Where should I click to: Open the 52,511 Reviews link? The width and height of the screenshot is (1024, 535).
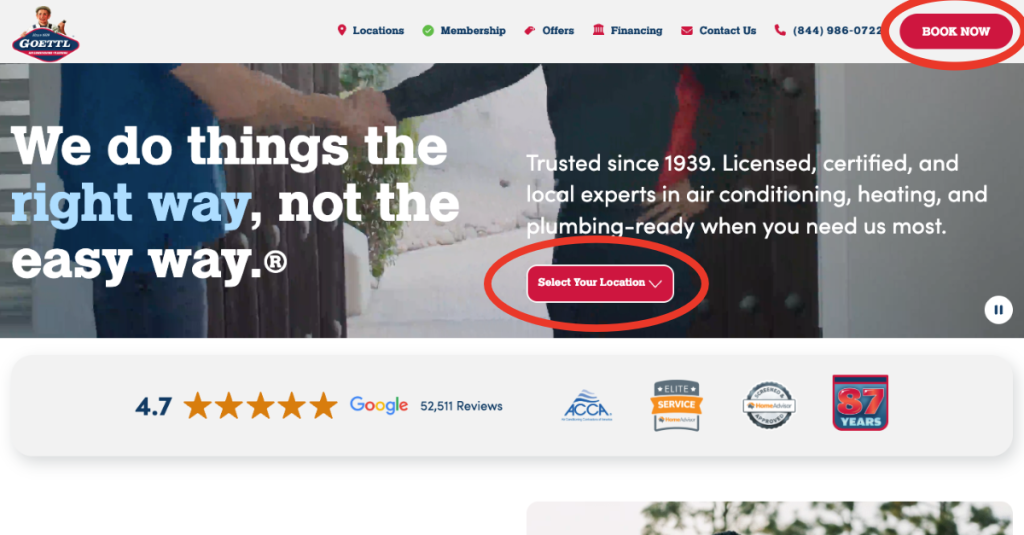(461, 406)
